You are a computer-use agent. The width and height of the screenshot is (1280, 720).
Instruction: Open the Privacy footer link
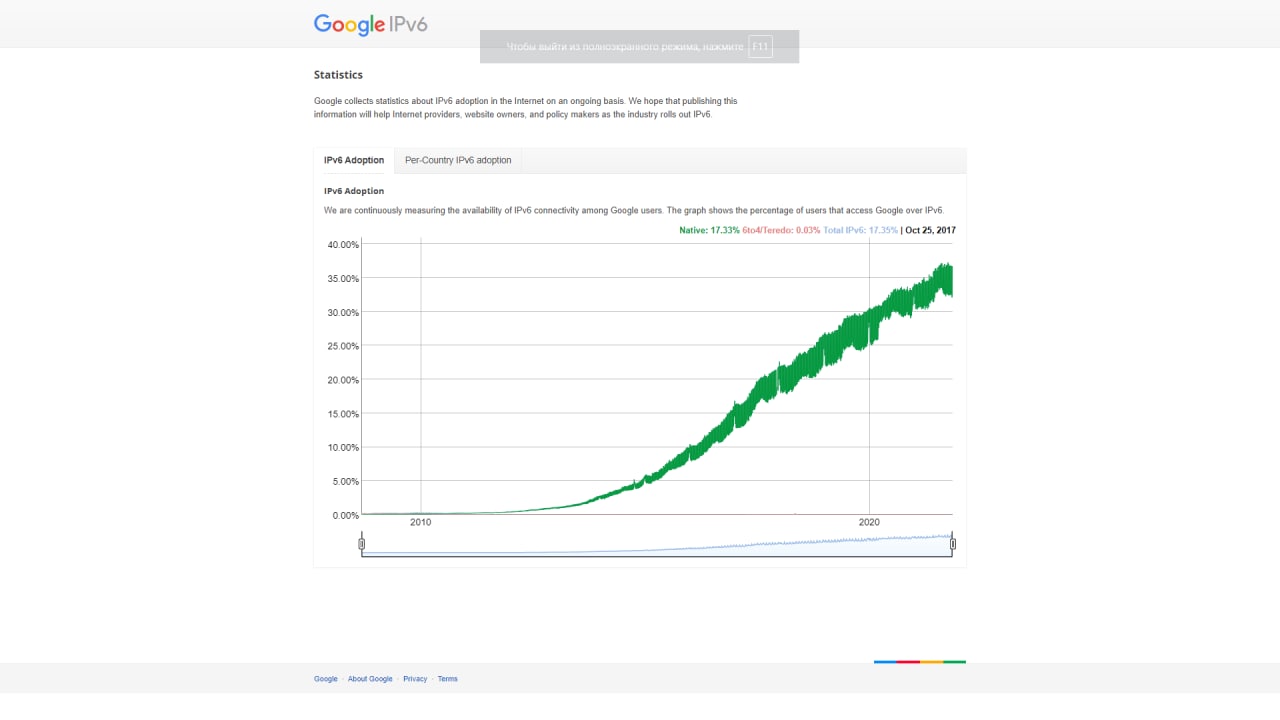pos(415,679)
